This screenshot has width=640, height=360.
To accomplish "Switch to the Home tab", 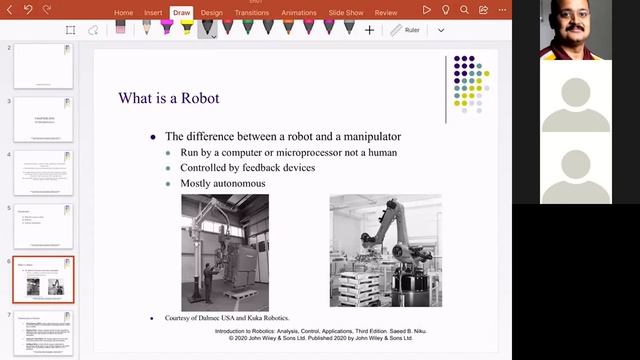I will click(123, 13).
